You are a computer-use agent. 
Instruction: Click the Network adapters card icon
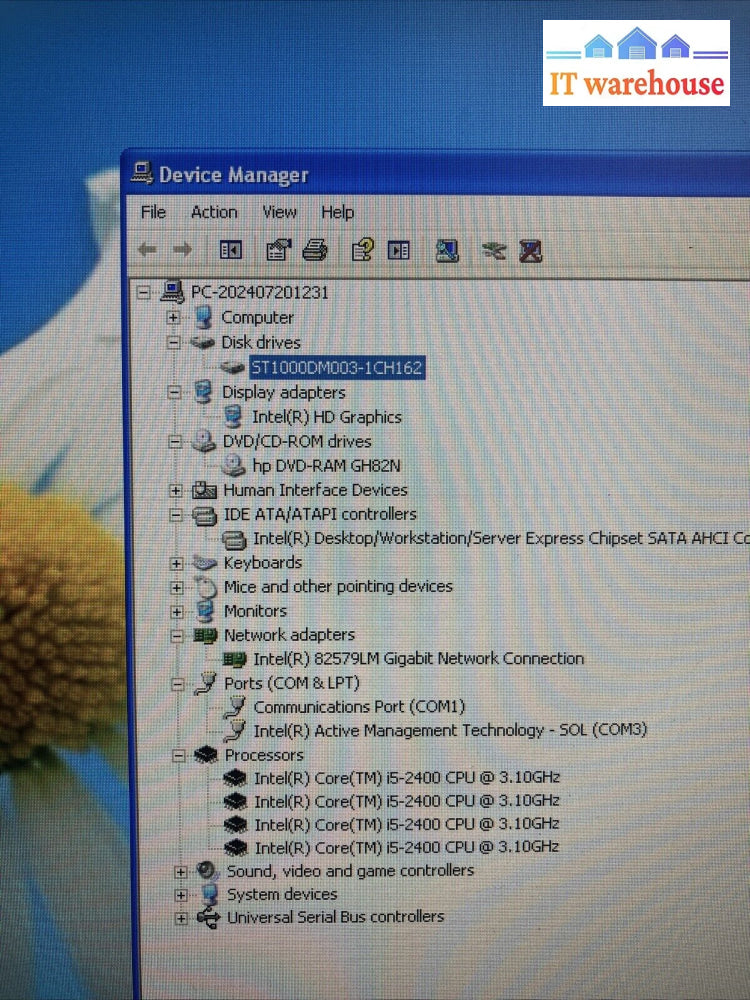coord(205,635)
